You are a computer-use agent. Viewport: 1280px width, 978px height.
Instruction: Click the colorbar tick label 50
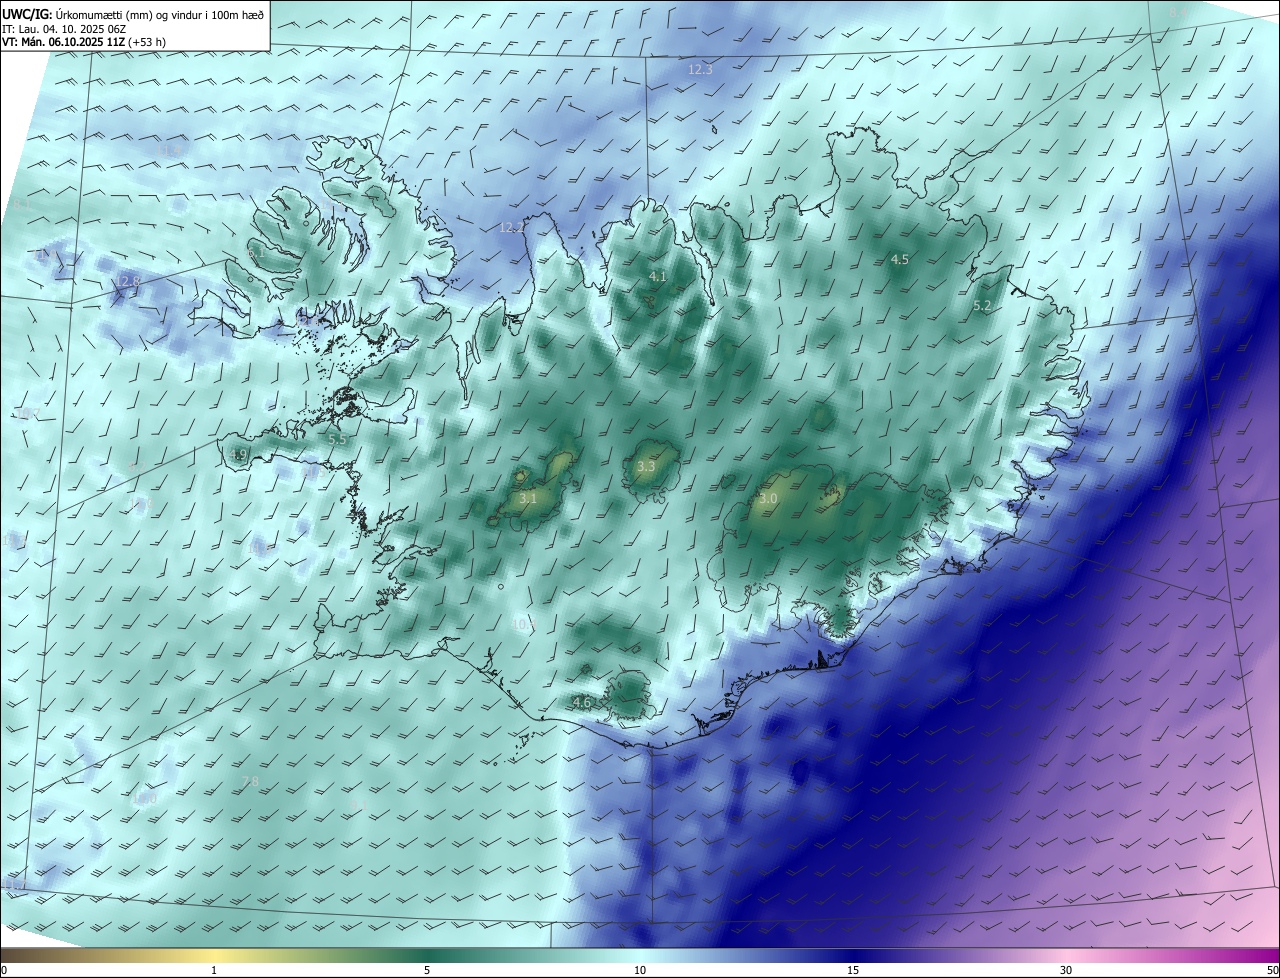pos(1272,970)
